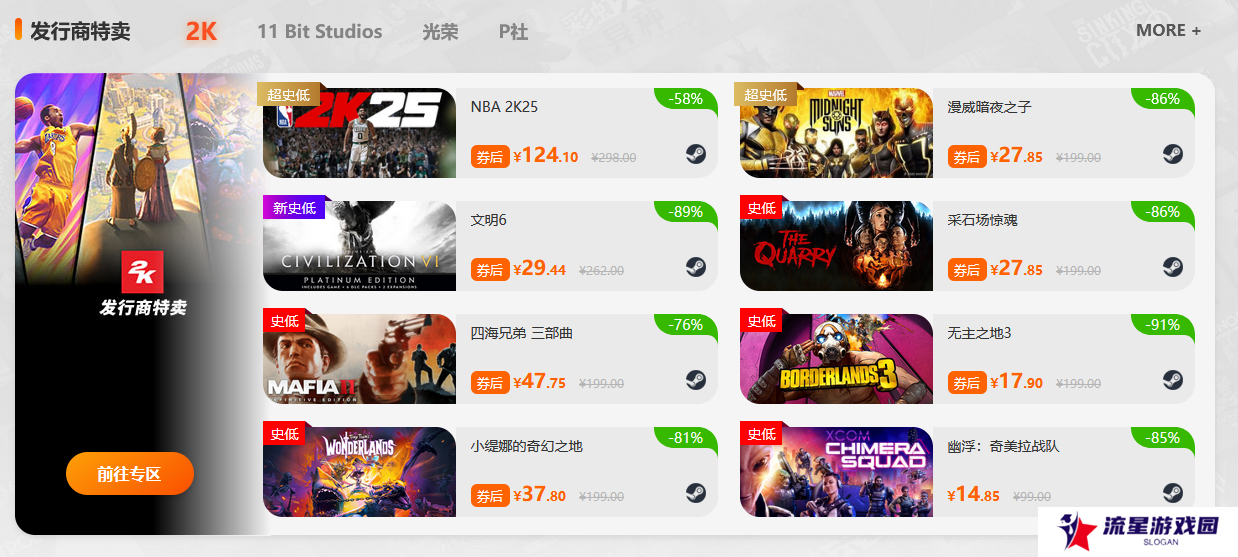1238x557 pixels.
Task: Click the Steam icon on 文明6 card
Action: [696, 267]
